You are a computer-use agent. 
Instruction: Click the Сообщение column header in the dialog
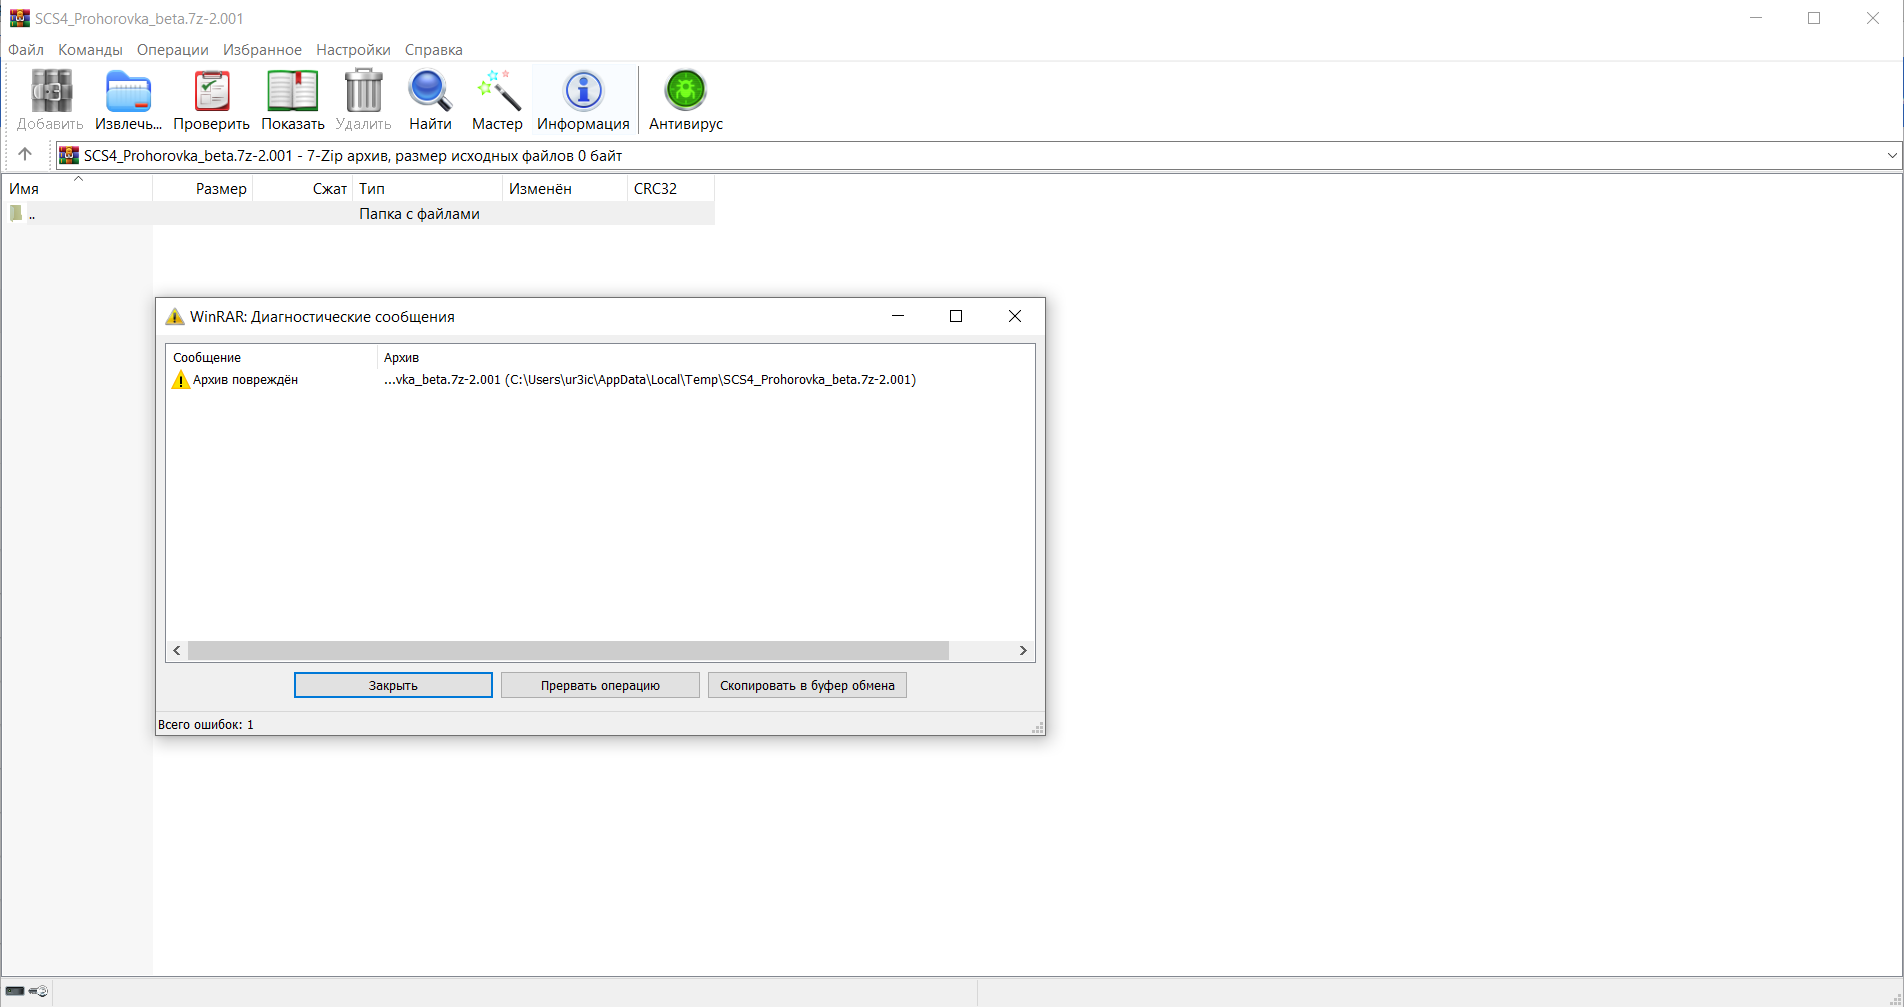pyautogui.click(x=271, y=357)
